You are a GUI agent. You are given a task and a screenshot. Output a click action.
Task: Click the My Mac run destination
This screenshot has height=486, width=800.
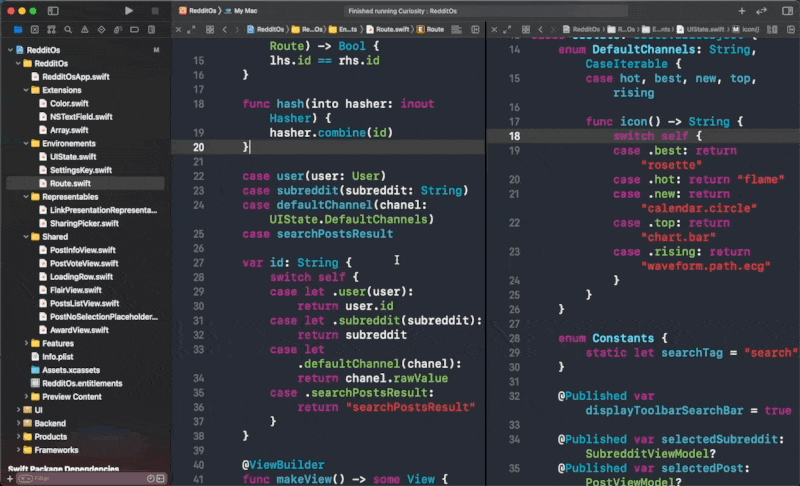tap(242, 10)
